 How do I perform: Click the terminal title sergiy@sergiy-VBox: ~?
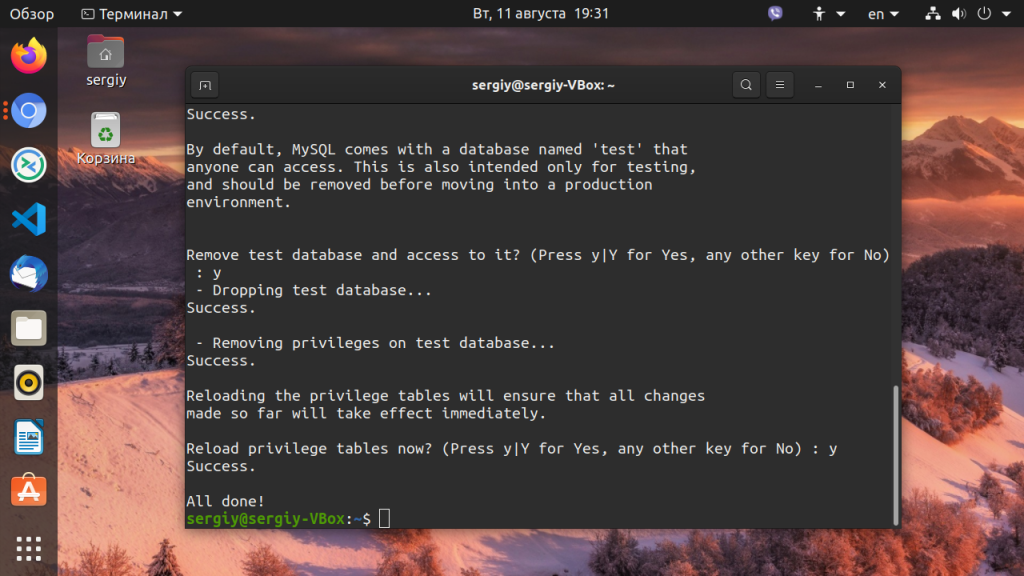pos(543,86)
